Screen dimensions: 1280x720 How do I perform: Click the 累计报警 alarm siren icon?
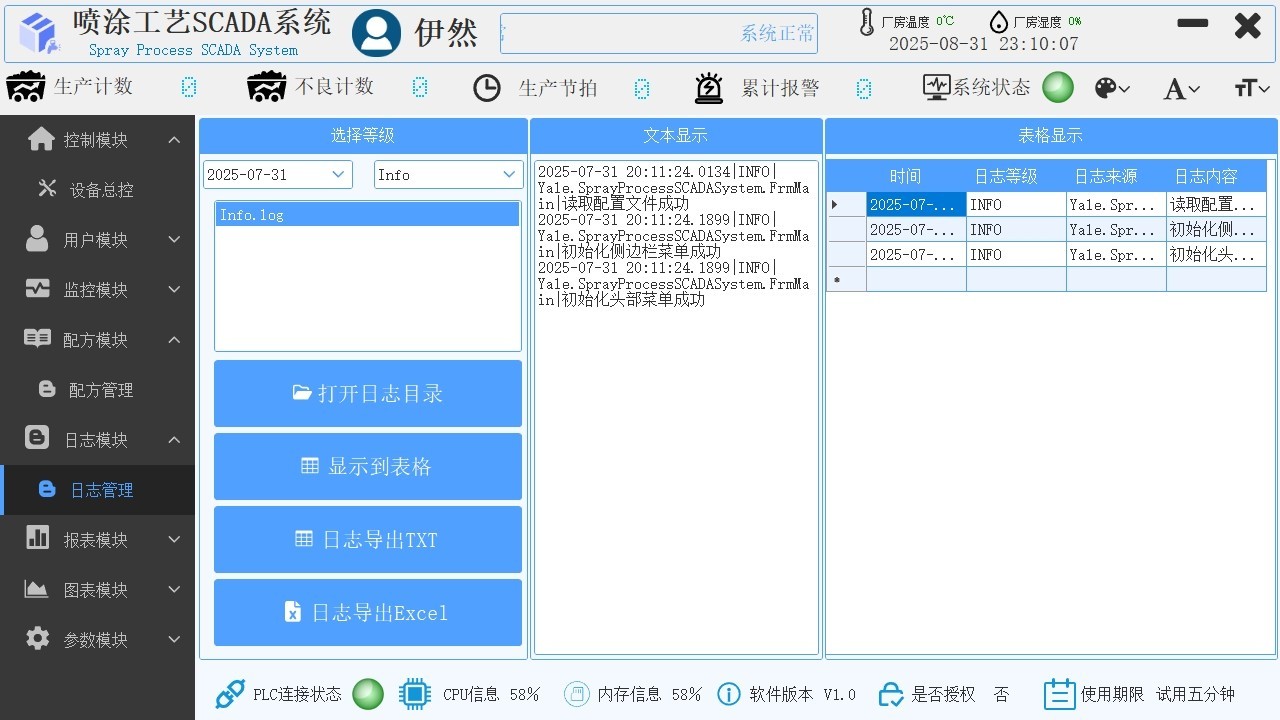pos(709,88)
